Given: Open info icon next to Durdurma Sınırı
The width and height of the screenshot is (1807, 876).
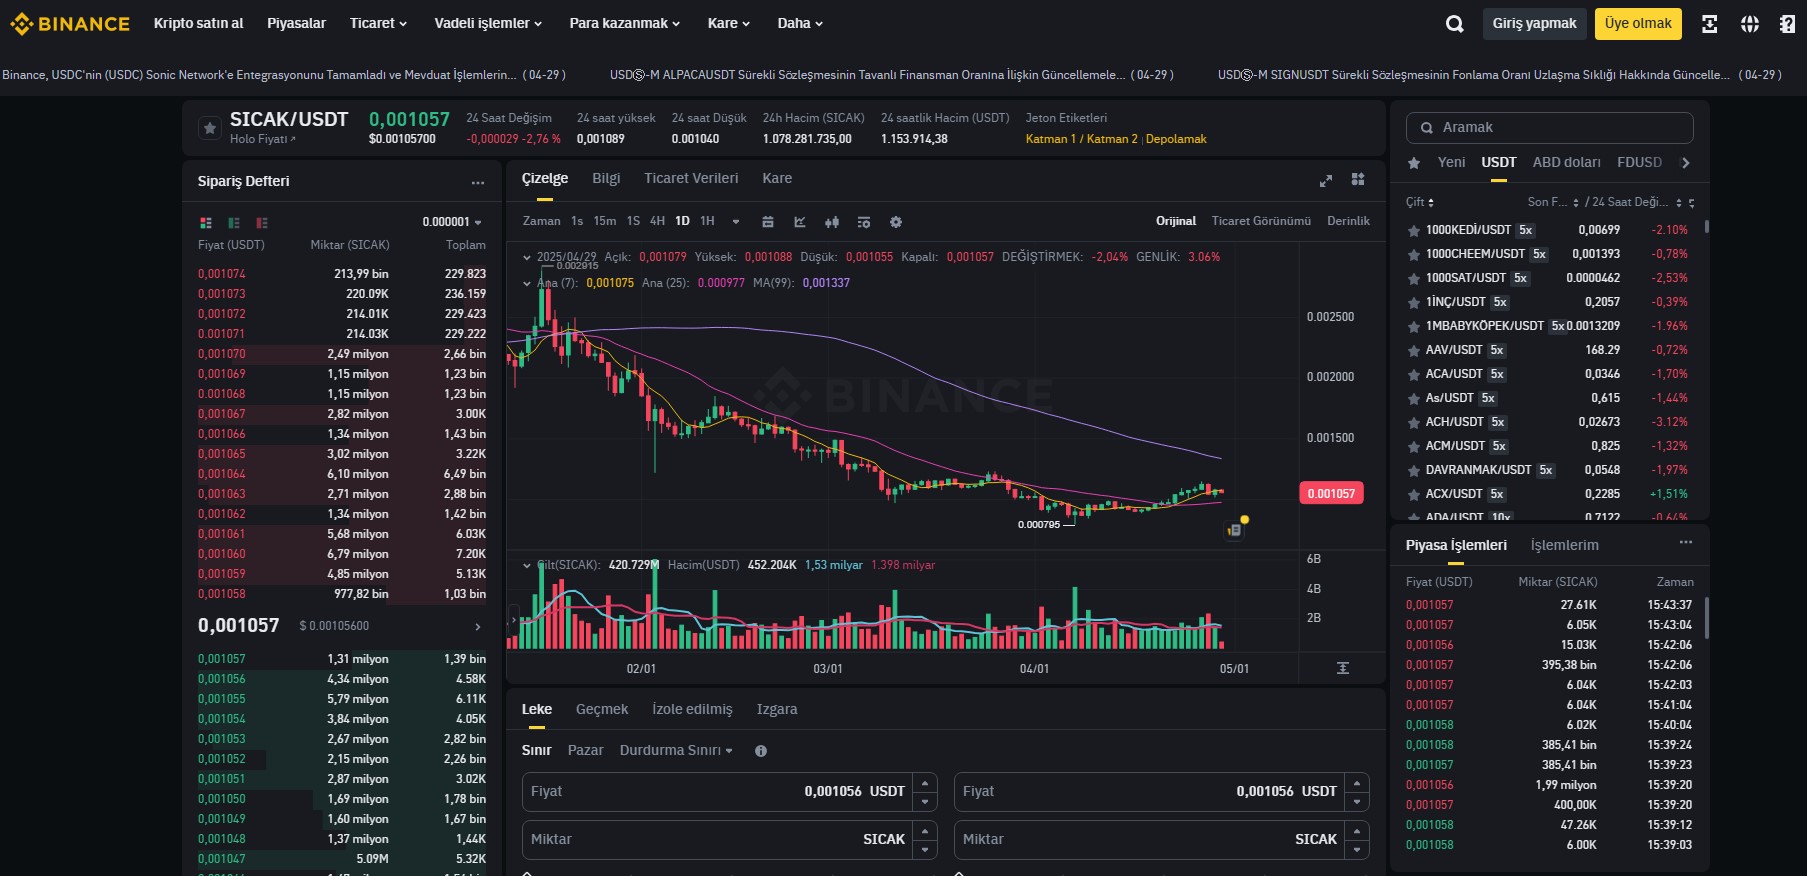Looking at the screenshot, I should click(761, 751).
